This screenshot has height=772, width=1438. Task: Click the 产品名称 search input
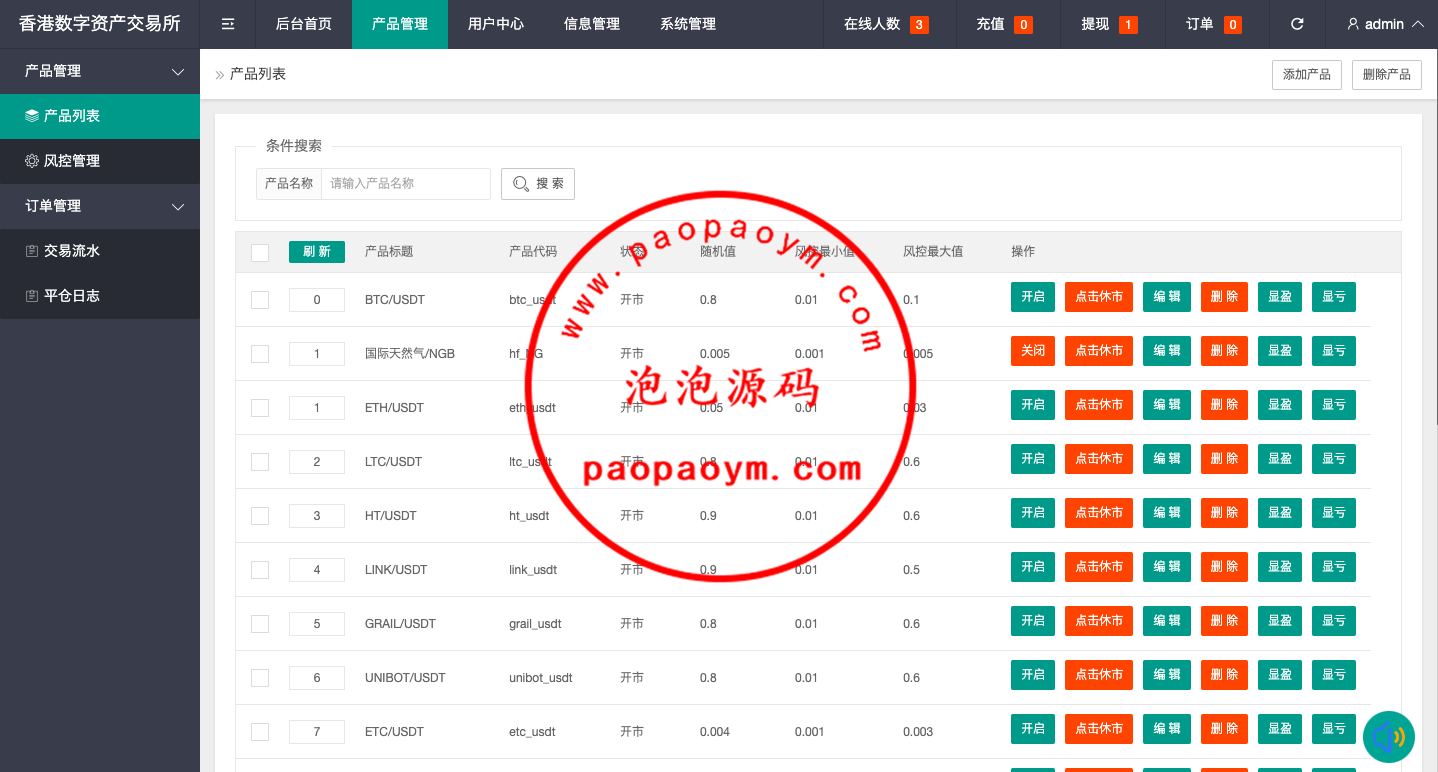tap(406, 184)
